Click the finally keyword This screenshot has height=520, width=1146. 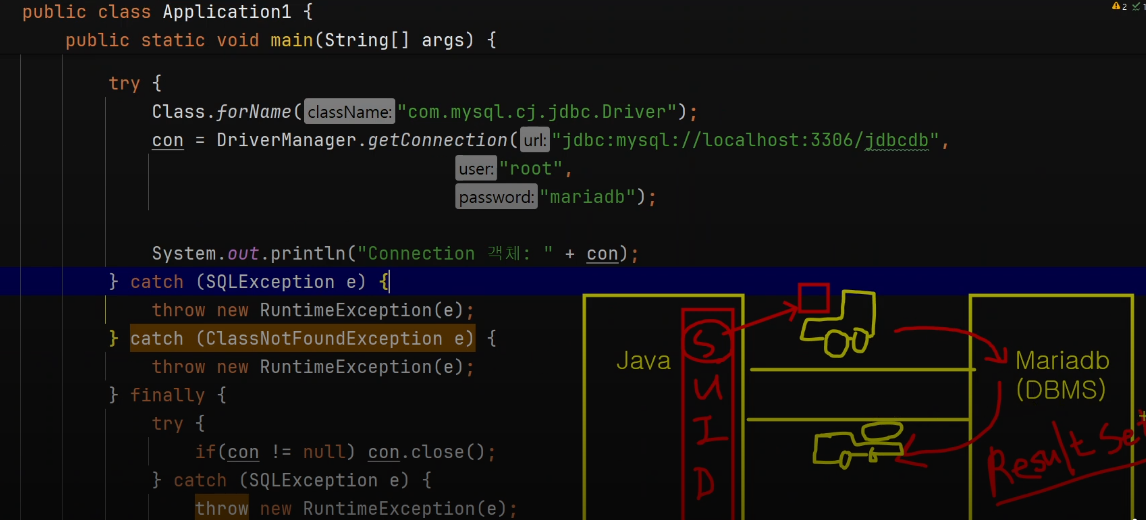point(168,396)
